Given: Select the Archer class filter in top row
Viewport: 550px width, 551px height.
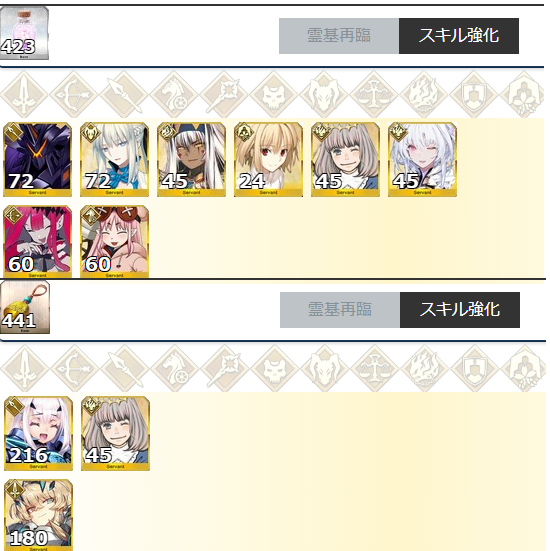Looking at the screenshot, I should tap(74, 94).
